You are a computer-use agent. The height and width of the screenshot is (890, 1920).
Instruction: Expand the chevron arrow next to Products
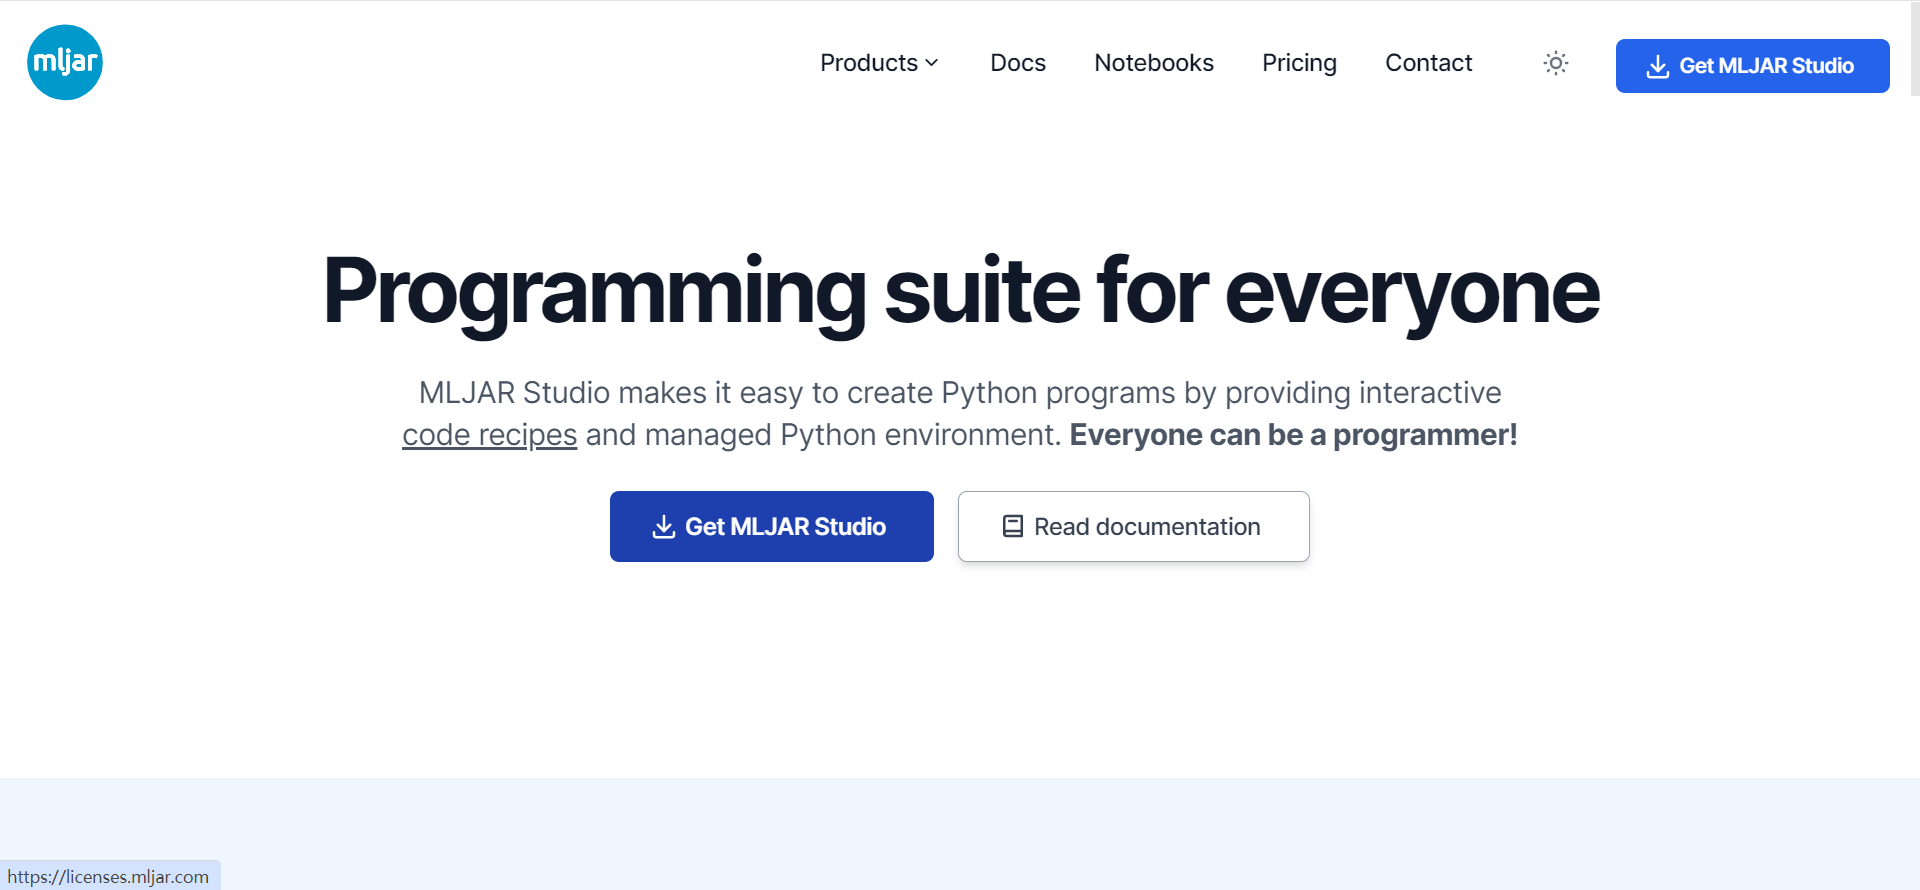932,63
